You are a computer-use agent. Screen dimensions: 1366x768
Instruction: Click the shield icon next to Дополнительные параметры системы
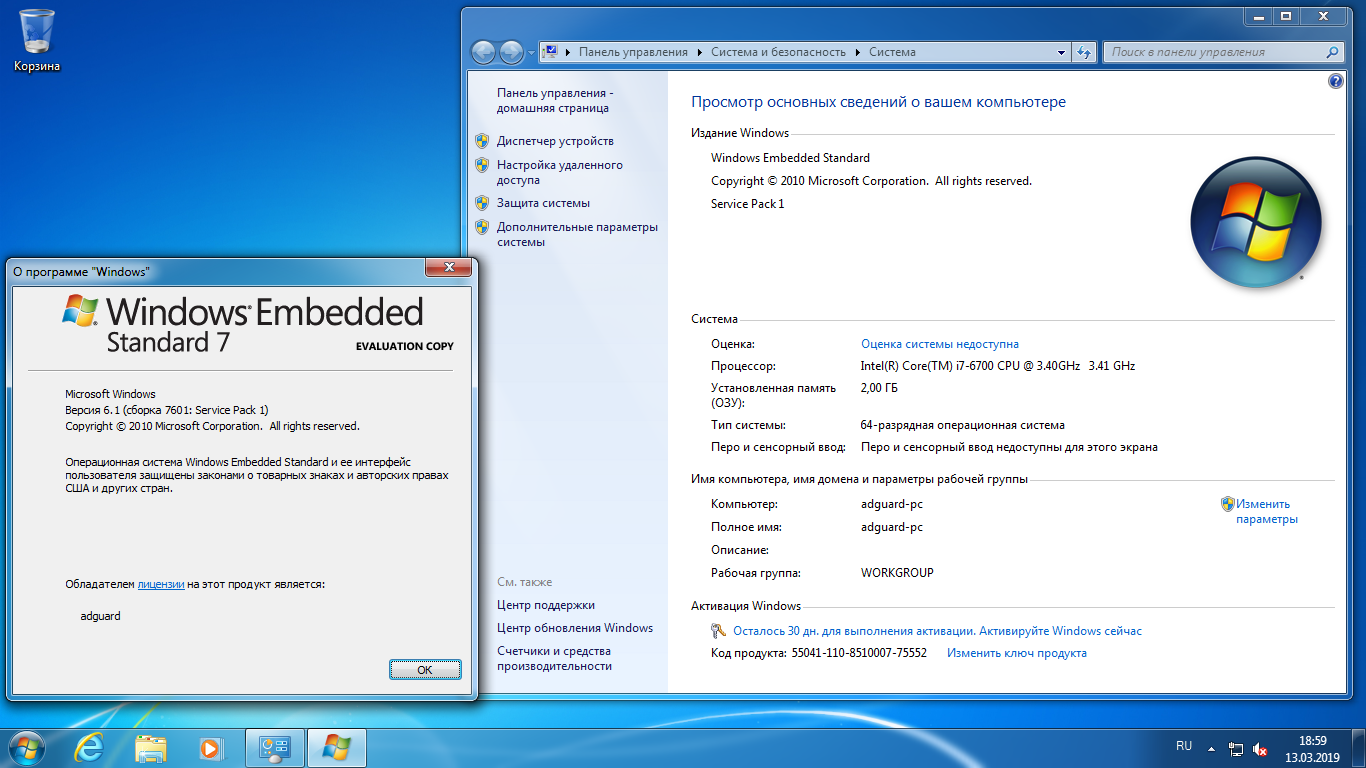[x=481, y=227]
